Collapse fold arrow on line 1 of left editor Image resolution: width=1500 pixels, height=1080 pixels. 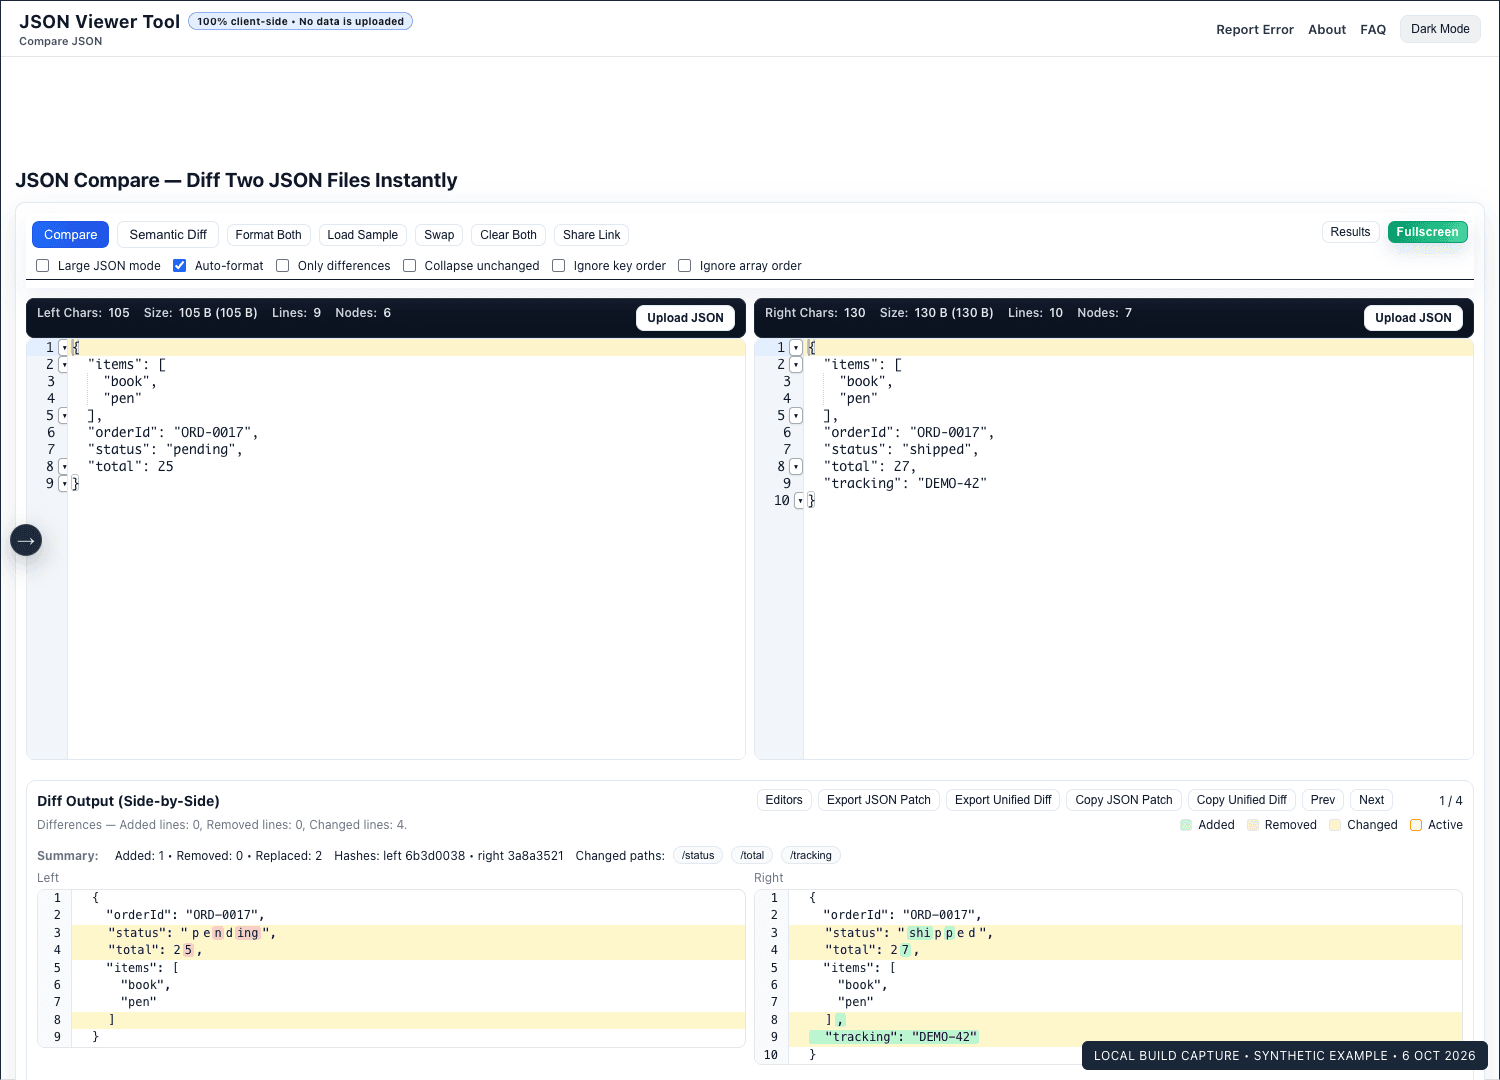tap(64, 348)
